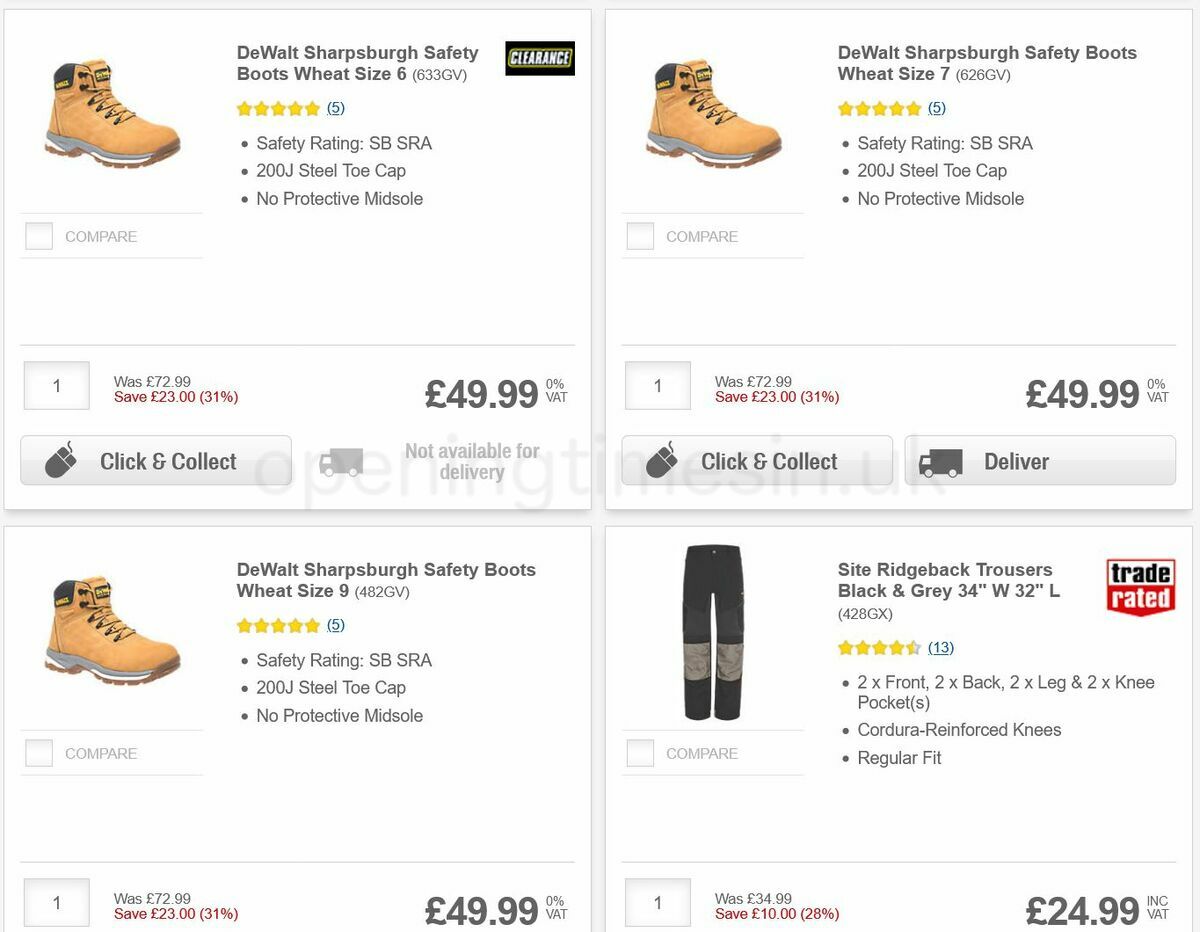
Task: Open the 13 reviews link for trousers
Action: coord(940,648)
